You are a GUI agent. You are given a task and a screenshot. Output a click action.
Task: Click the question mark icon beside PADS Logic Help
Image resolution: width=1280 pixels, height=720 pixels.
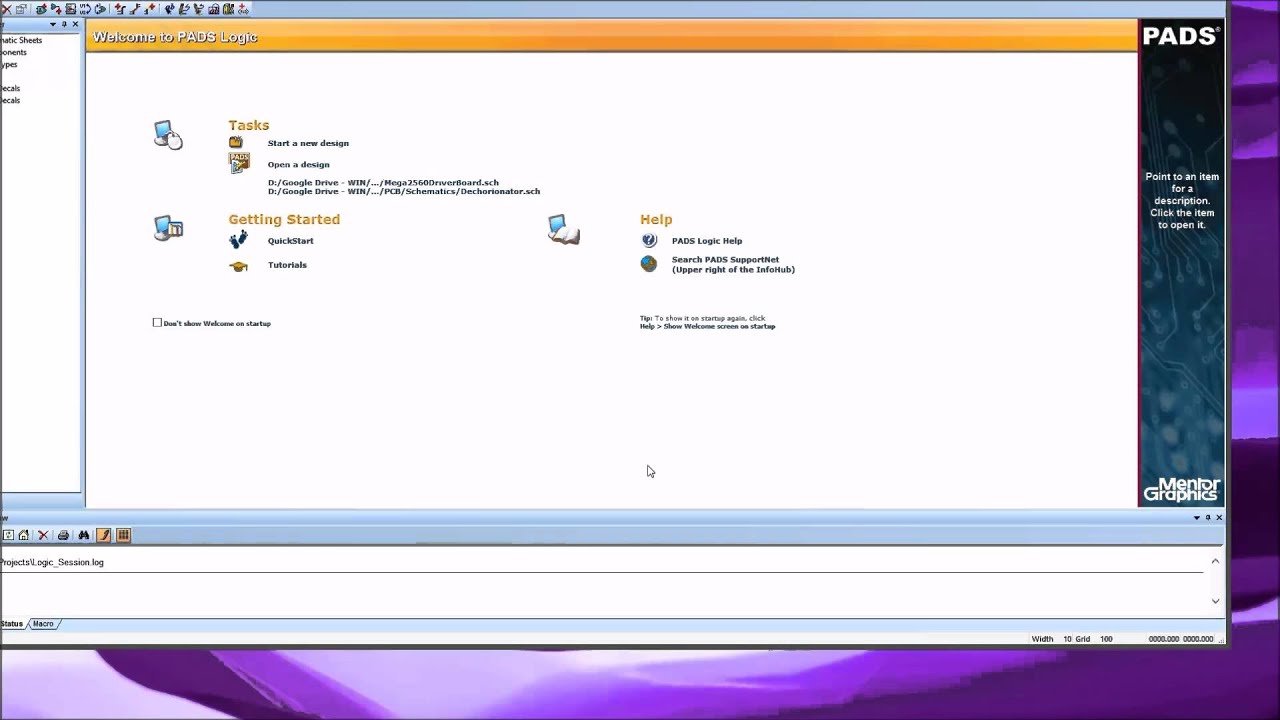(649, 240)
